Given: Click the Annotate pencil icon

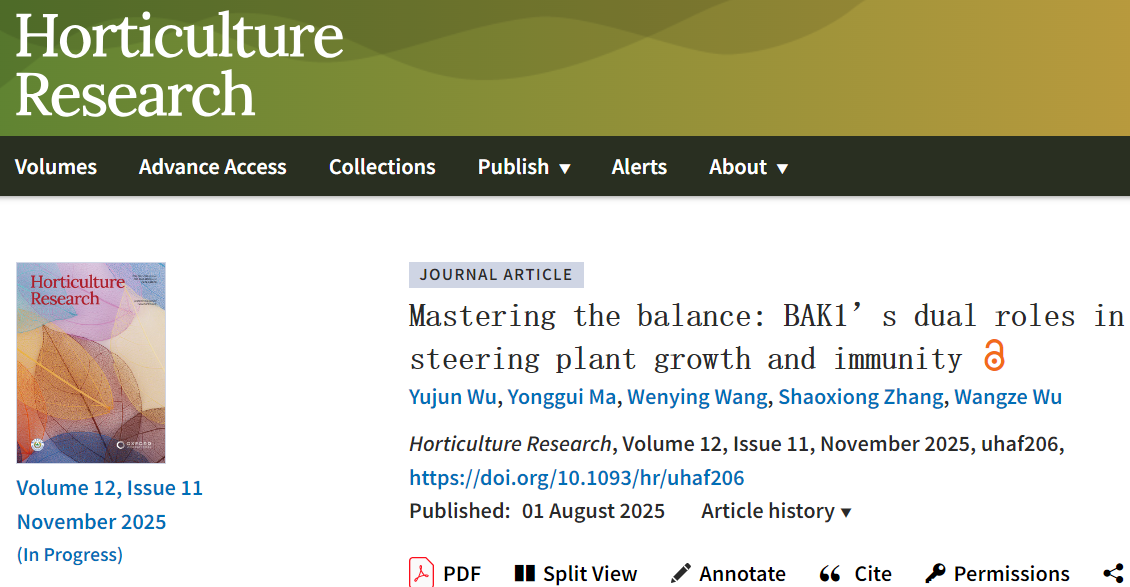Looking at the screenshot, I should click(681, 573).
